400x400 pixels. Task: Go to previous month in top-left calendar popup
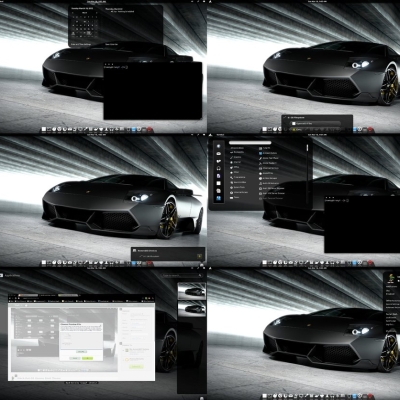click(x=74, y=13)
